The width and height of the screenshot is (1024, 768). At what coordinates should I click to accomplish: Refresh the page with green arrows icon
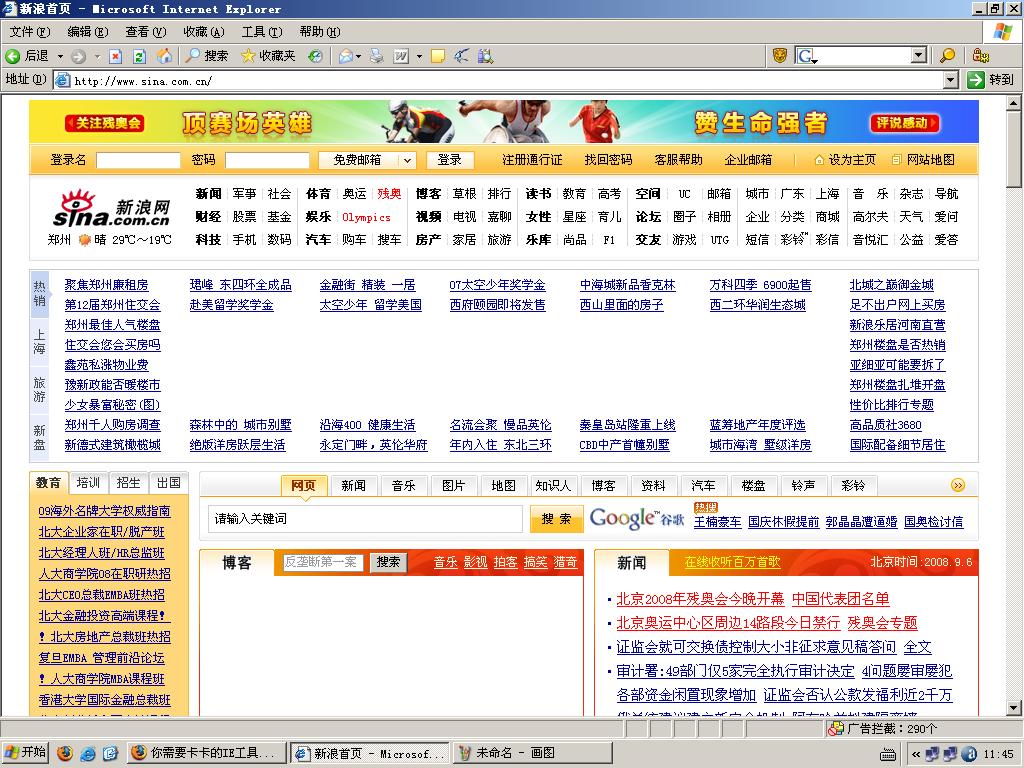tap(139, 56)
